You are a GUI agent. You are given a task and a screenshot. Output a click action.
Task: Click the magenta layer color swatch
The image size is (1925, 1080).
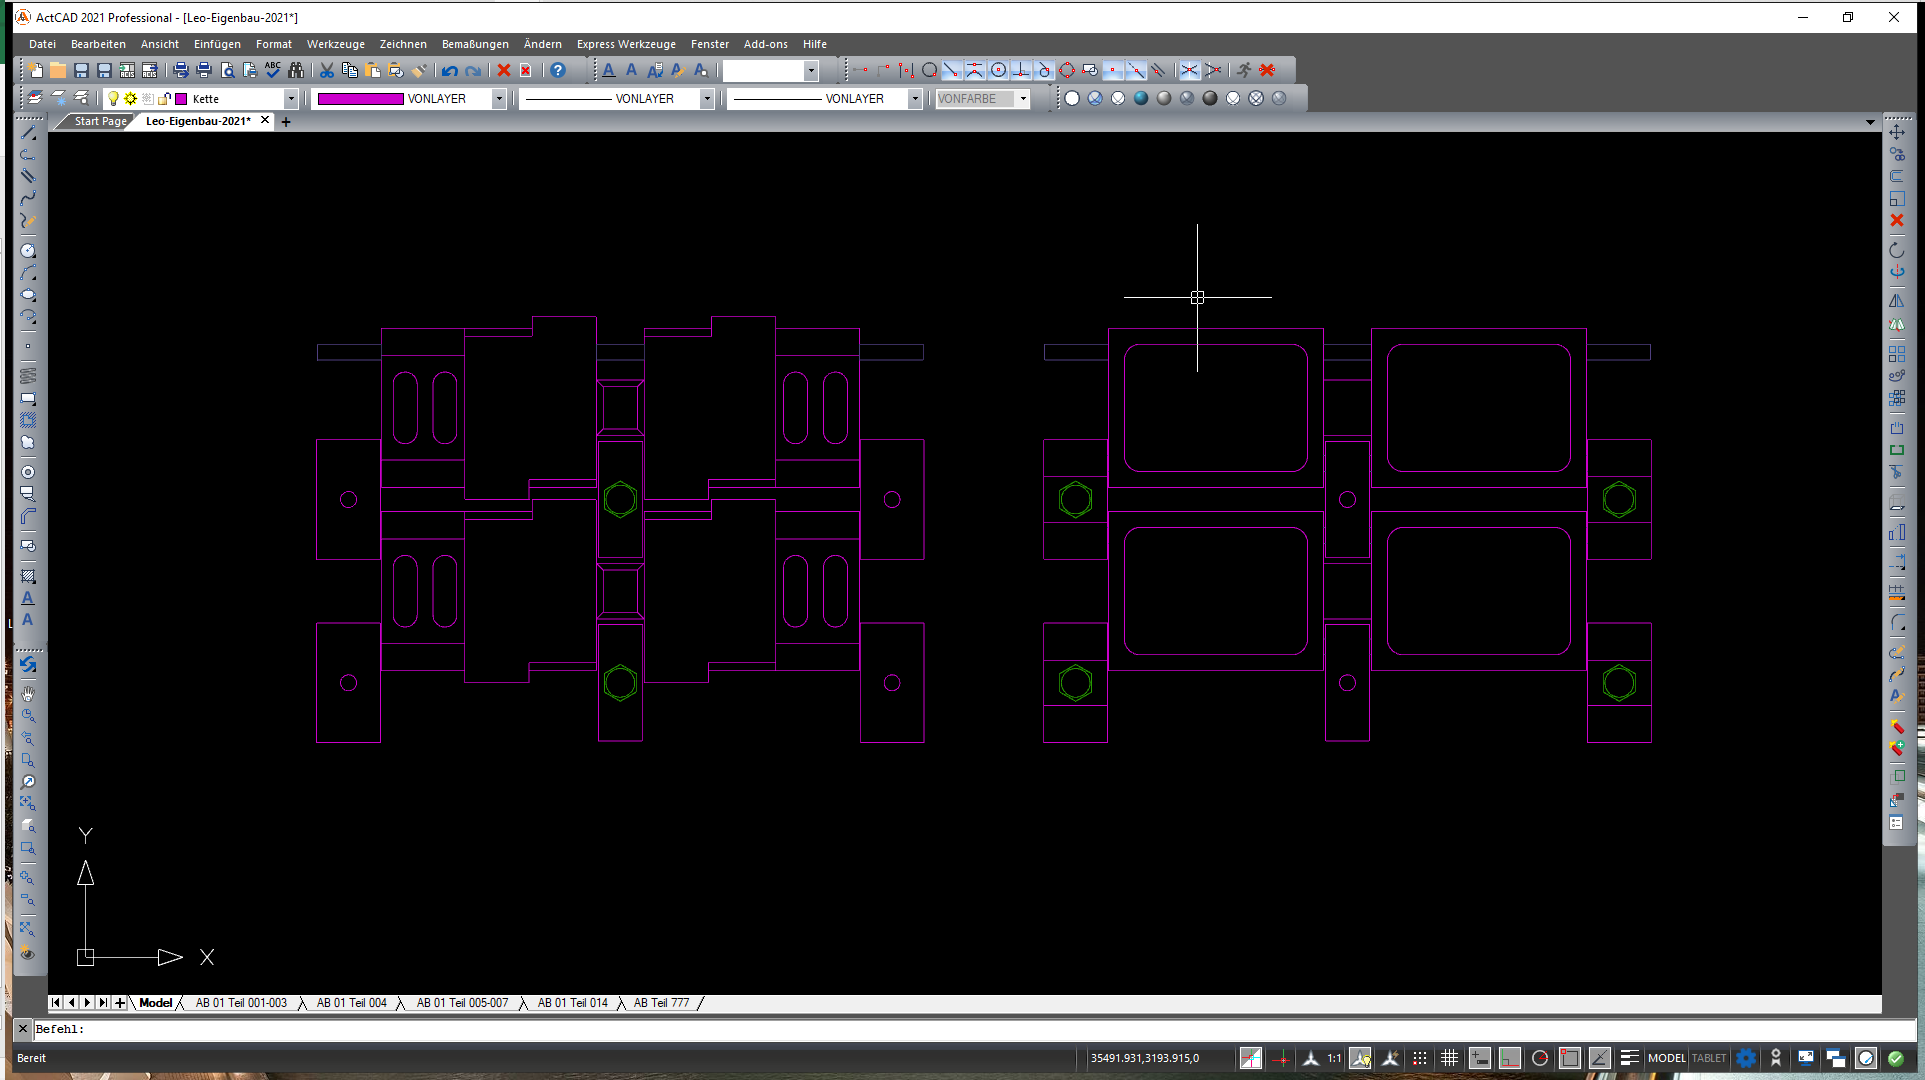pos(181,99)
